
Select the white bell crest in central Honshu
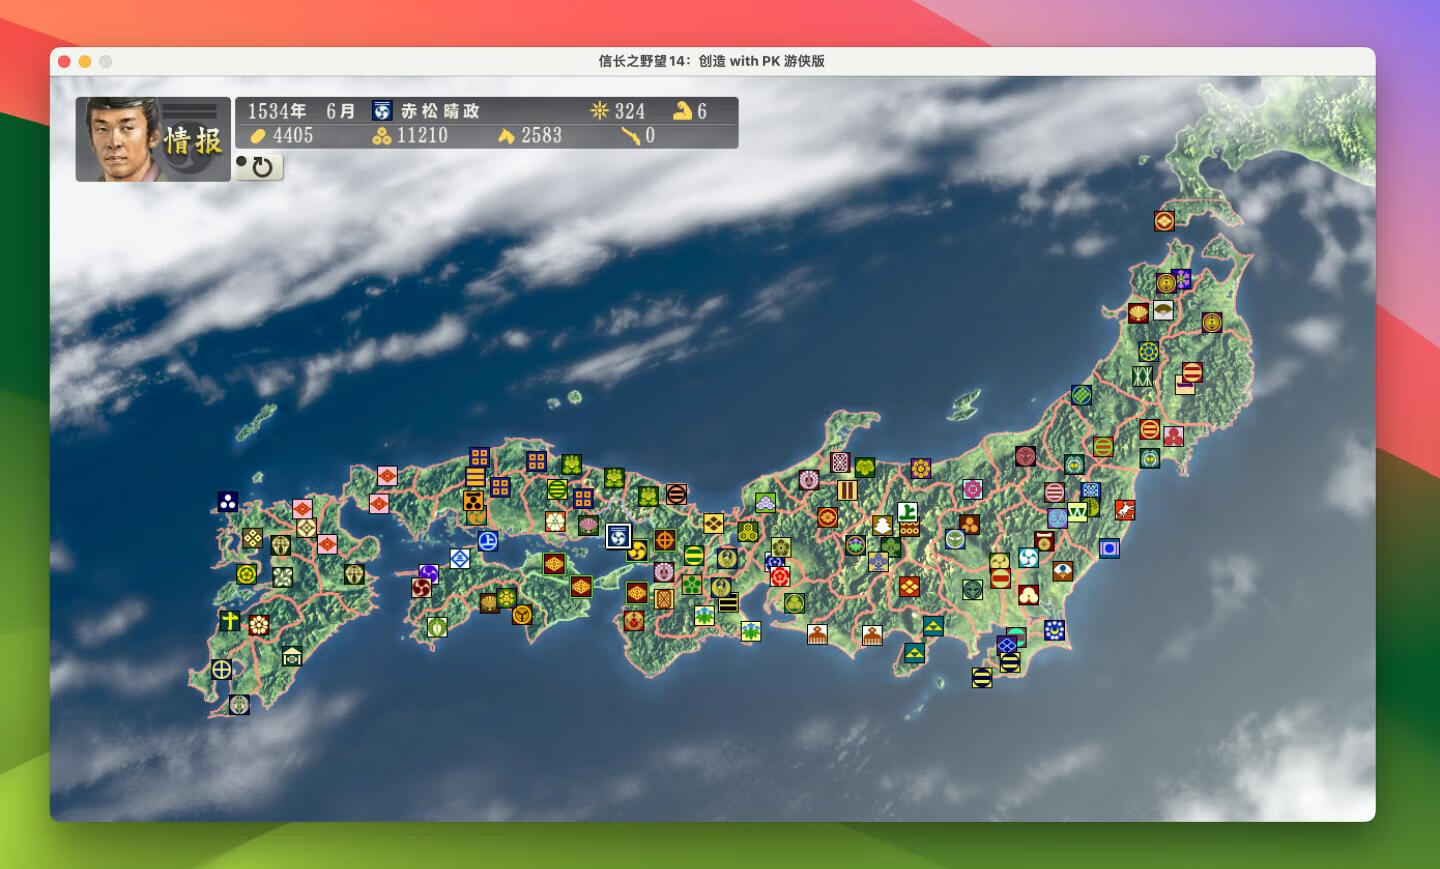pyautogui.click(x=882, y=526)
